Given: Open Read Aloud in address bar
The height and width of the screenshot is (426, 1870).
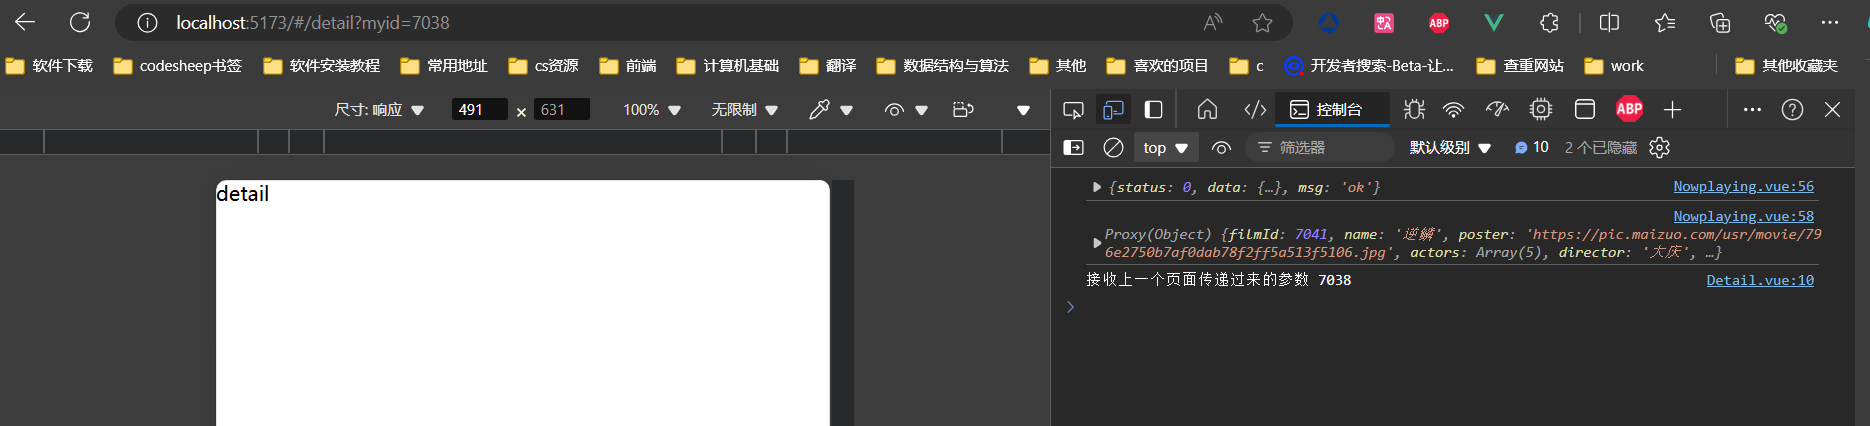Looking at the screenshot, I should [1213, 22].
